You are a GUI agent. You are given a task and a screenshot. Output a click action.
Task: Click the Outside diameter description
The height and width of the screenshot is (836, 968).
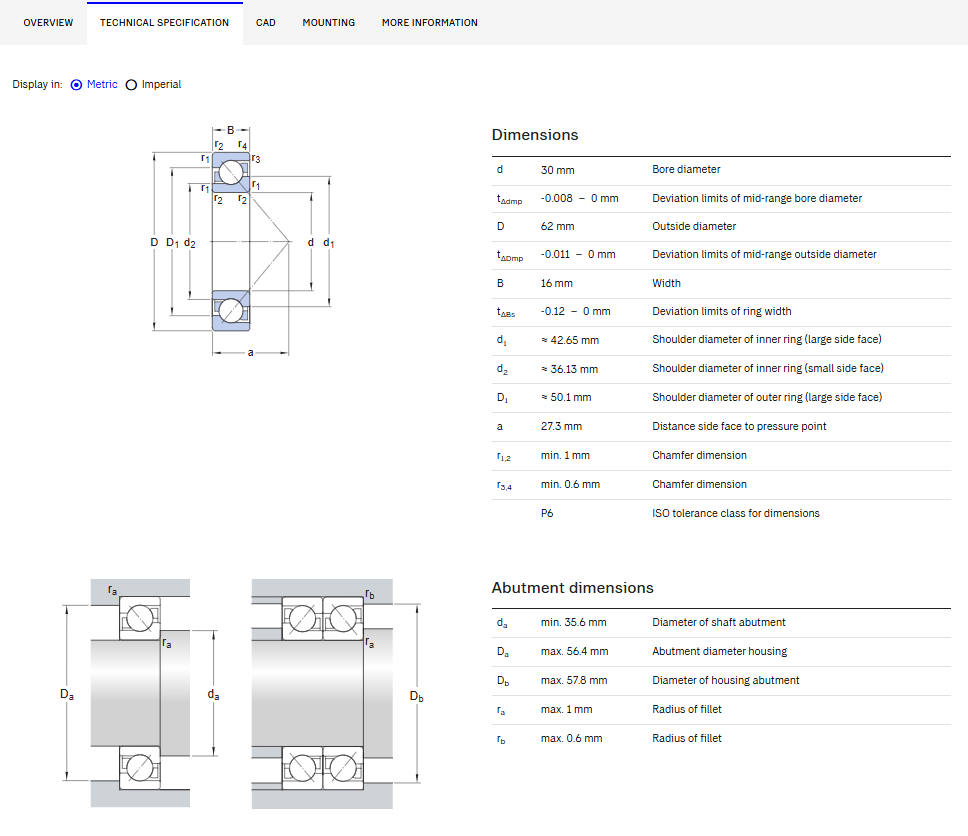click(694, 226)
